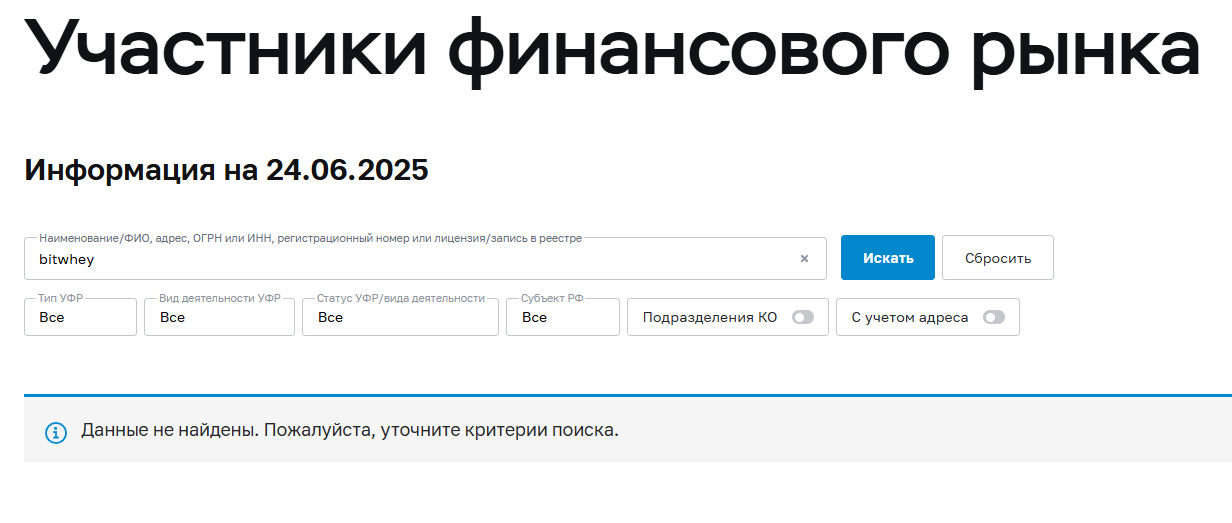
Task: Click the С учетом адреса label text
Action: [910, 317]
